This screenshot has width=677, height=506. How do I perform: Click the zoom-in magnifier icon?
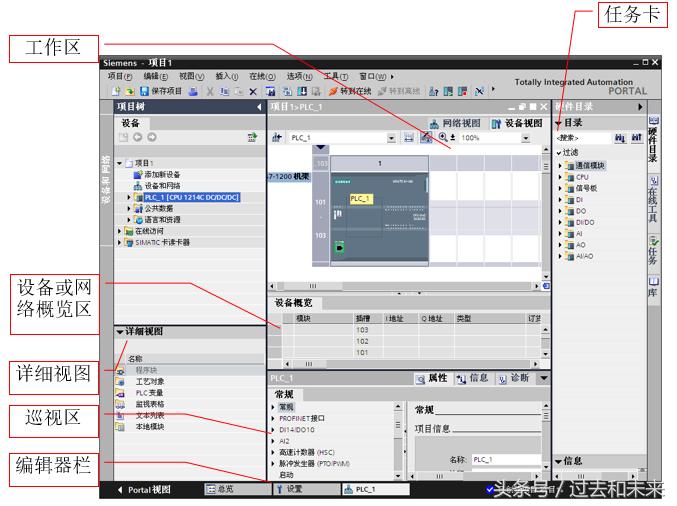click(443, 138)
